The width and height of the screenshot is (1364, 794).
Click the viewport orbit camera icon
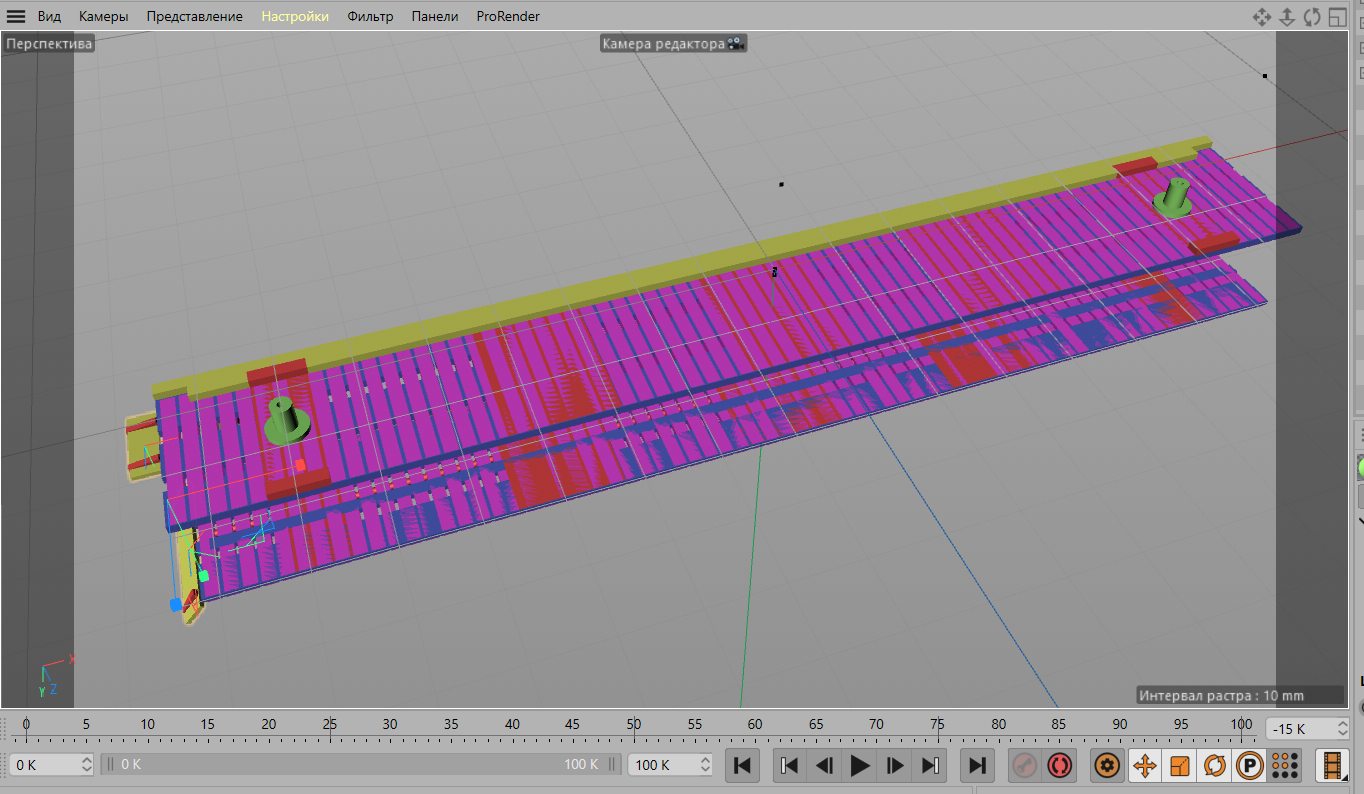click(1312, 17)
